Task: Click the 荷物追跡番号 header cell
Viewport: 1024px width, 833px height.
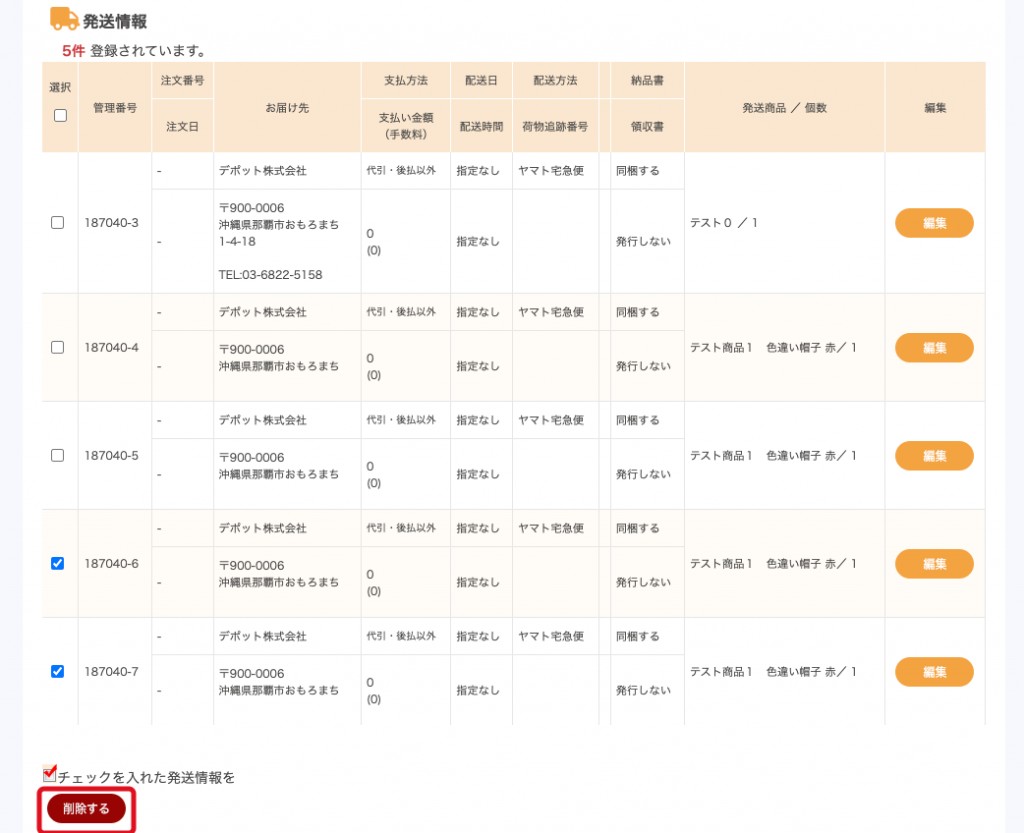Action: tap(554, 127)
